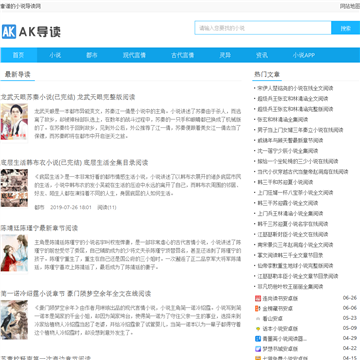Image resolution: width=360 pixels, height=360 pixels.
Task: Click the 2019-07-26 18:01 timestamp
Action: click(x=71, y=207)
